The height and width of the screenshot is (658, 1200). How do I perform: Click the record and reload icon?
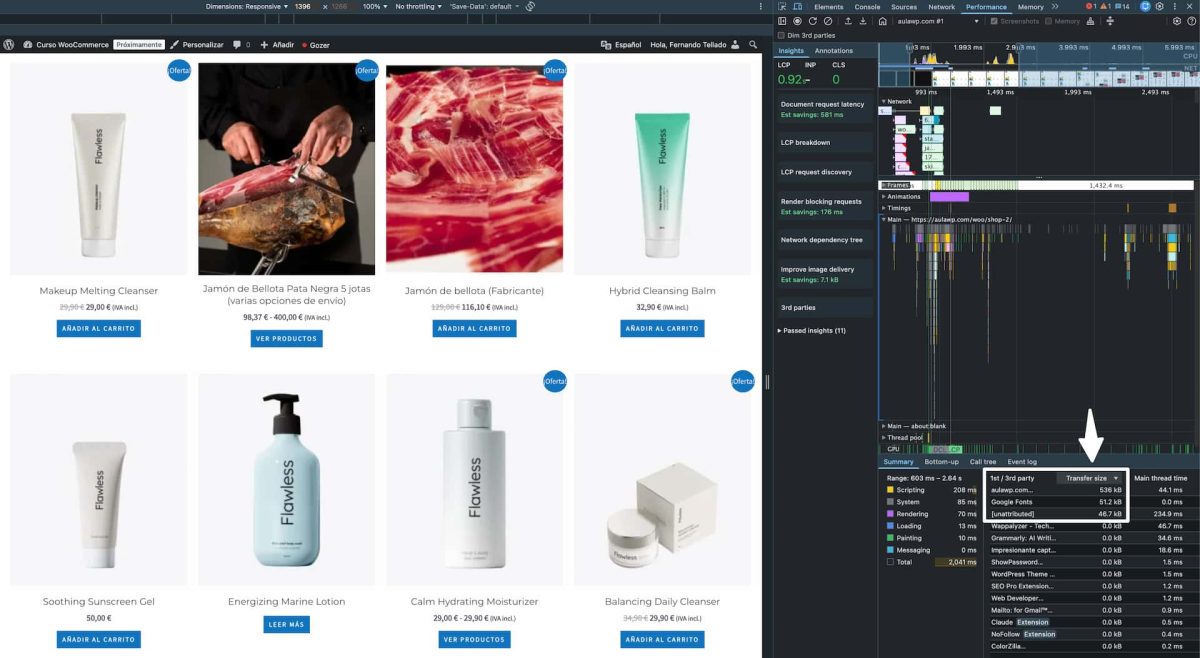(x=813, y=21)
